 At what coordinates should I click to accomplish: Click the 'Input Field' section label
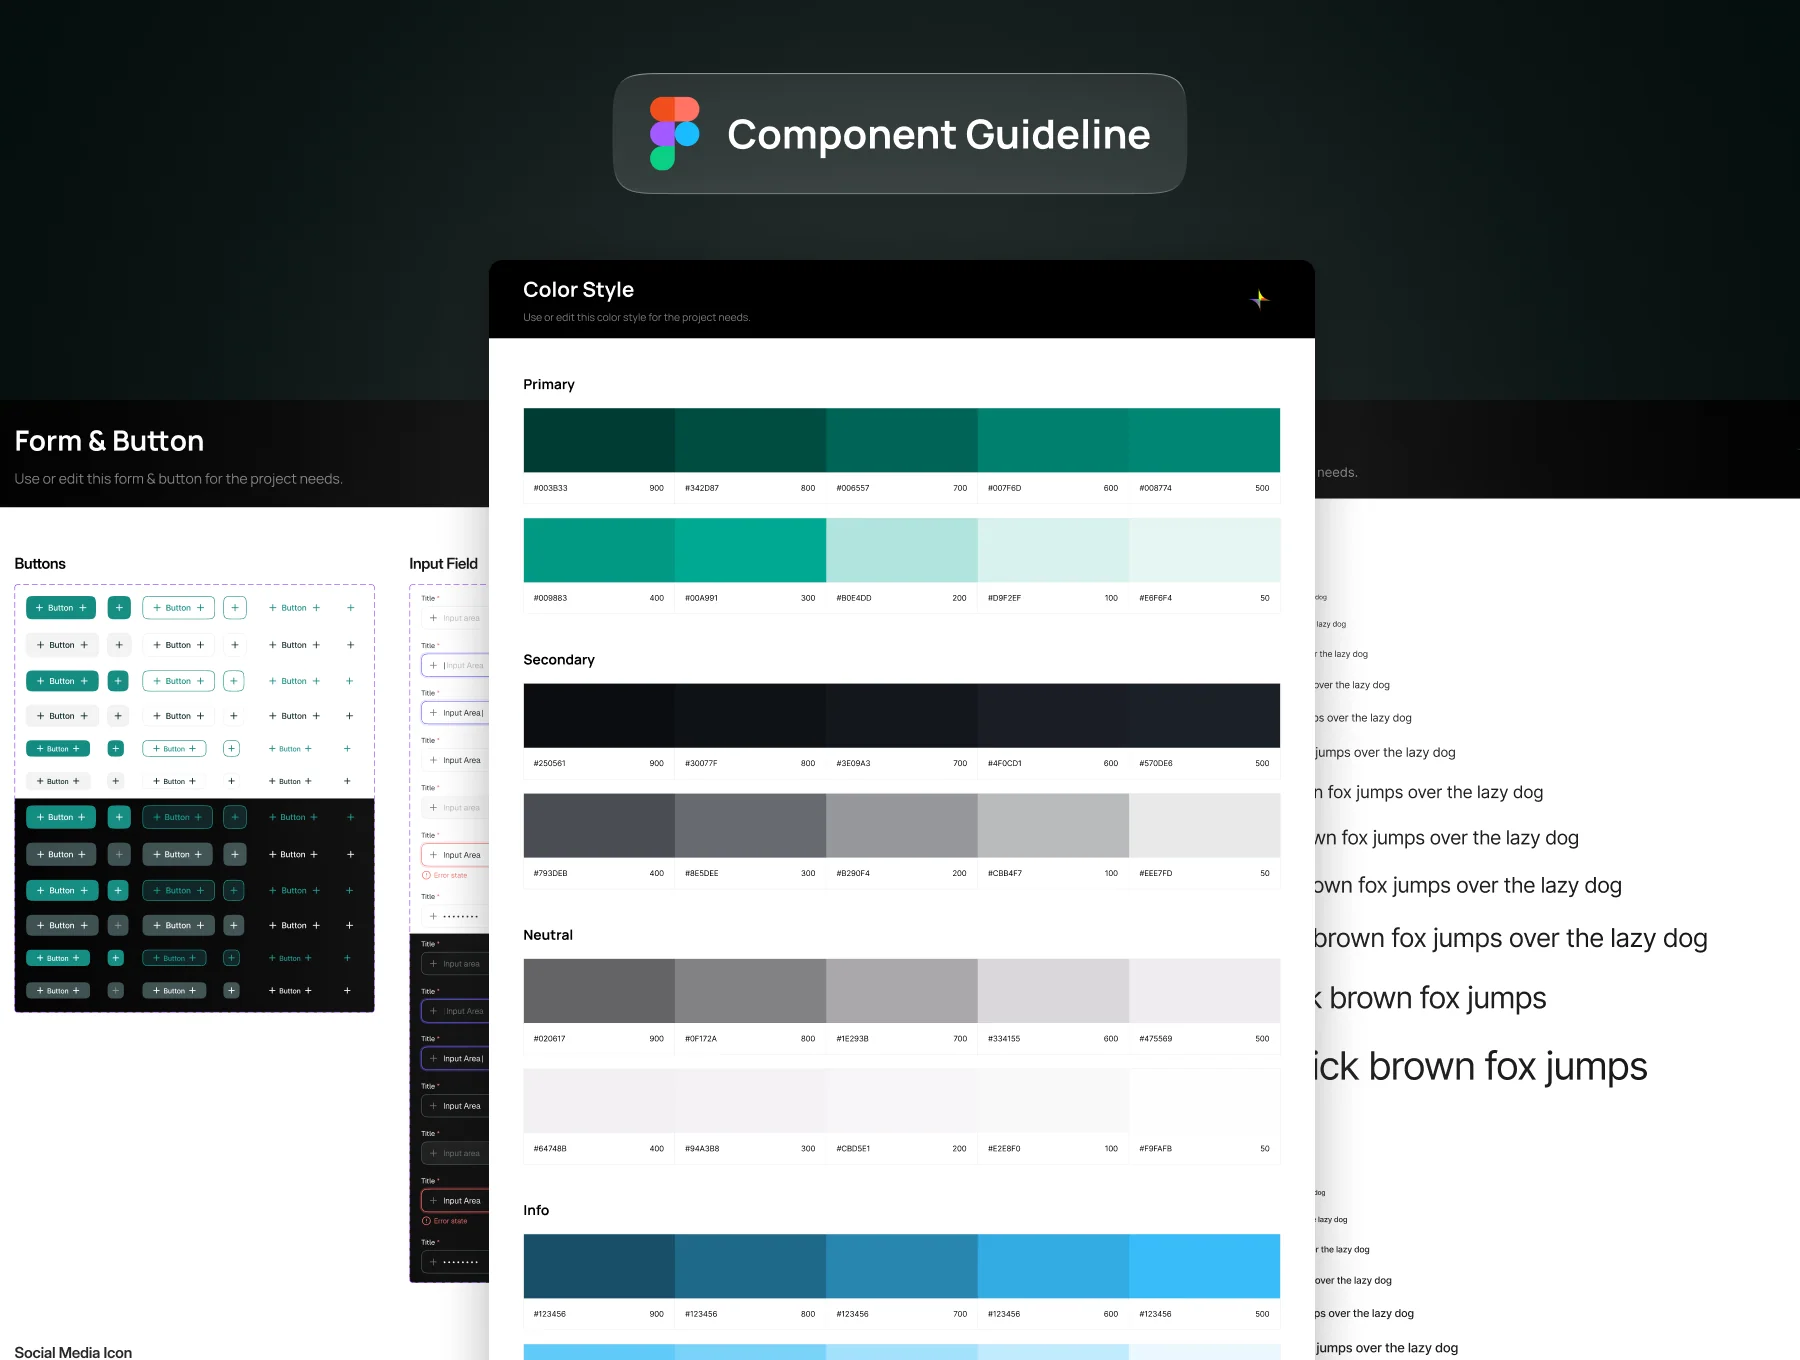pyautogui.click(x=443, y=564)
